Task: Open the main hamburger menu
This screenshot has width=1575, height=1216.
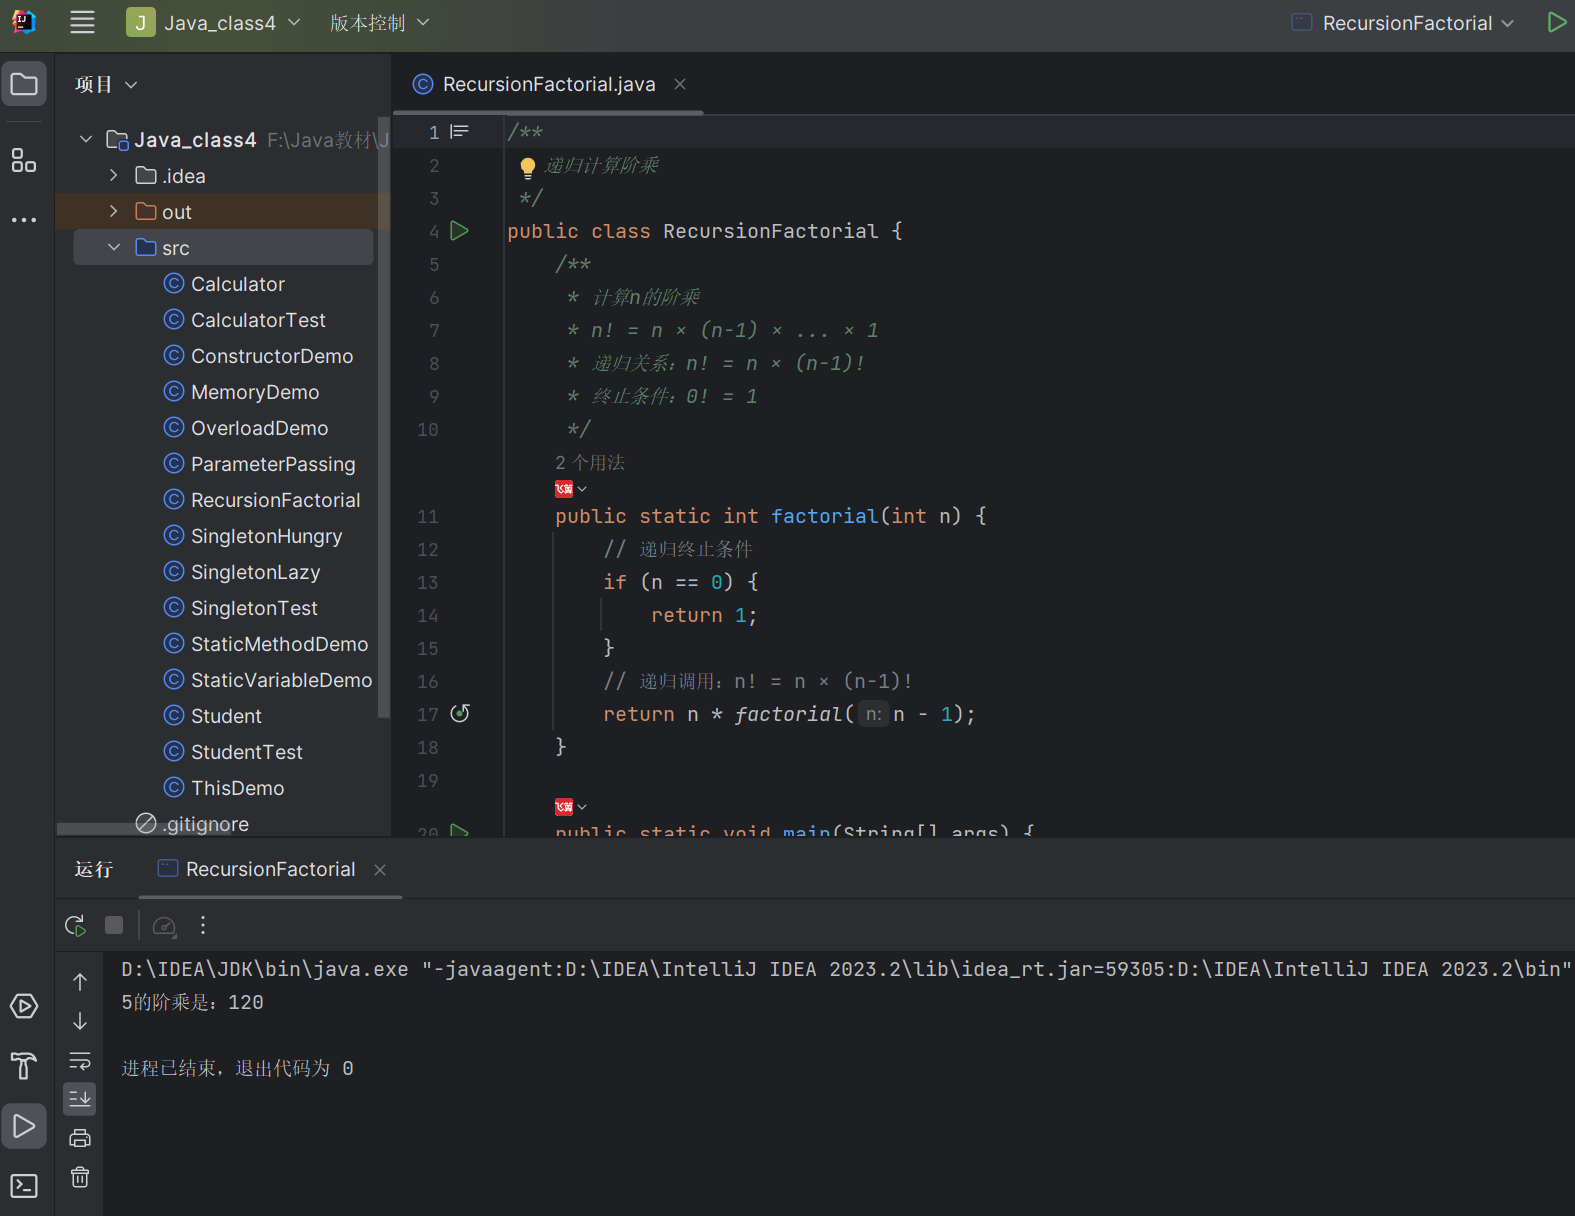Action: (82, 22)
